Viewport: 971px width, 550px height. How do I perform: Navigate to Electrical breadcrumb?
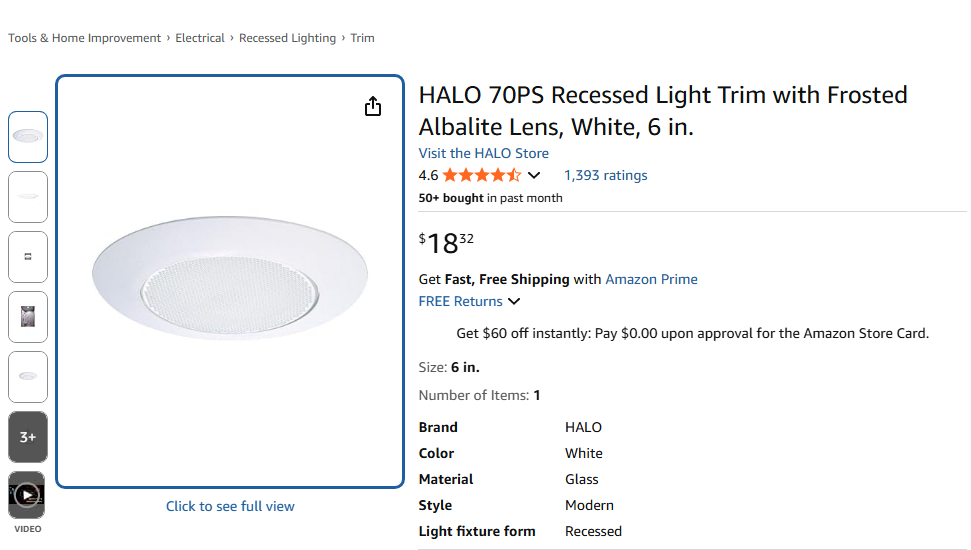point(200,38)
